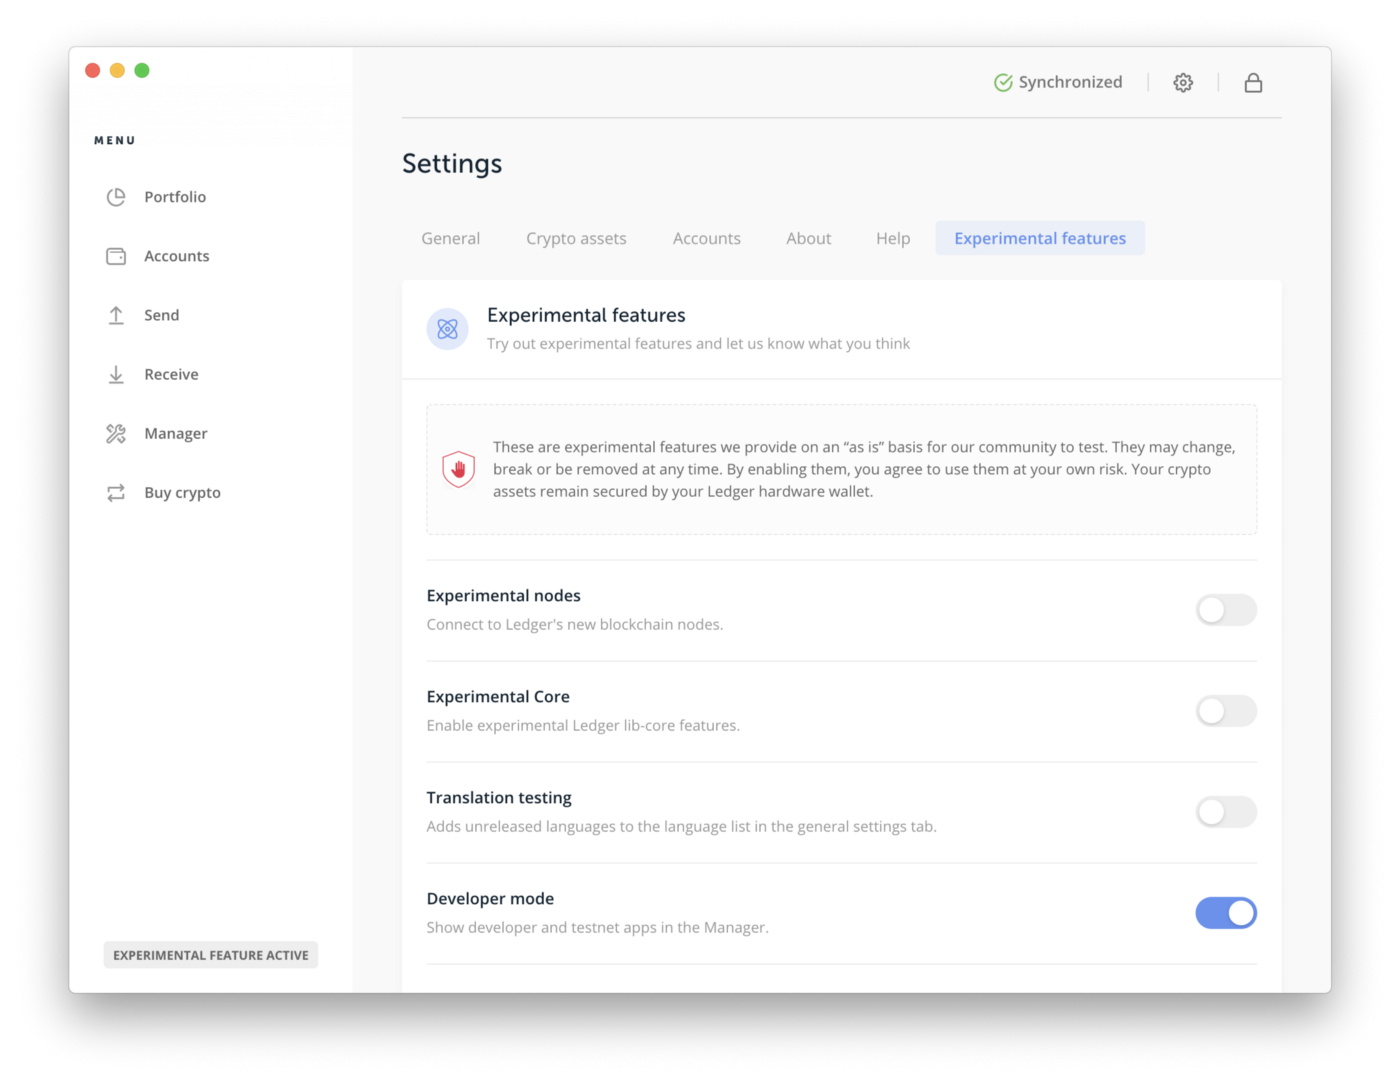Image resolution: width=1400 pixels, height=1084 pixels.
Task: Open the Help tab
Action: click(893, 238)
